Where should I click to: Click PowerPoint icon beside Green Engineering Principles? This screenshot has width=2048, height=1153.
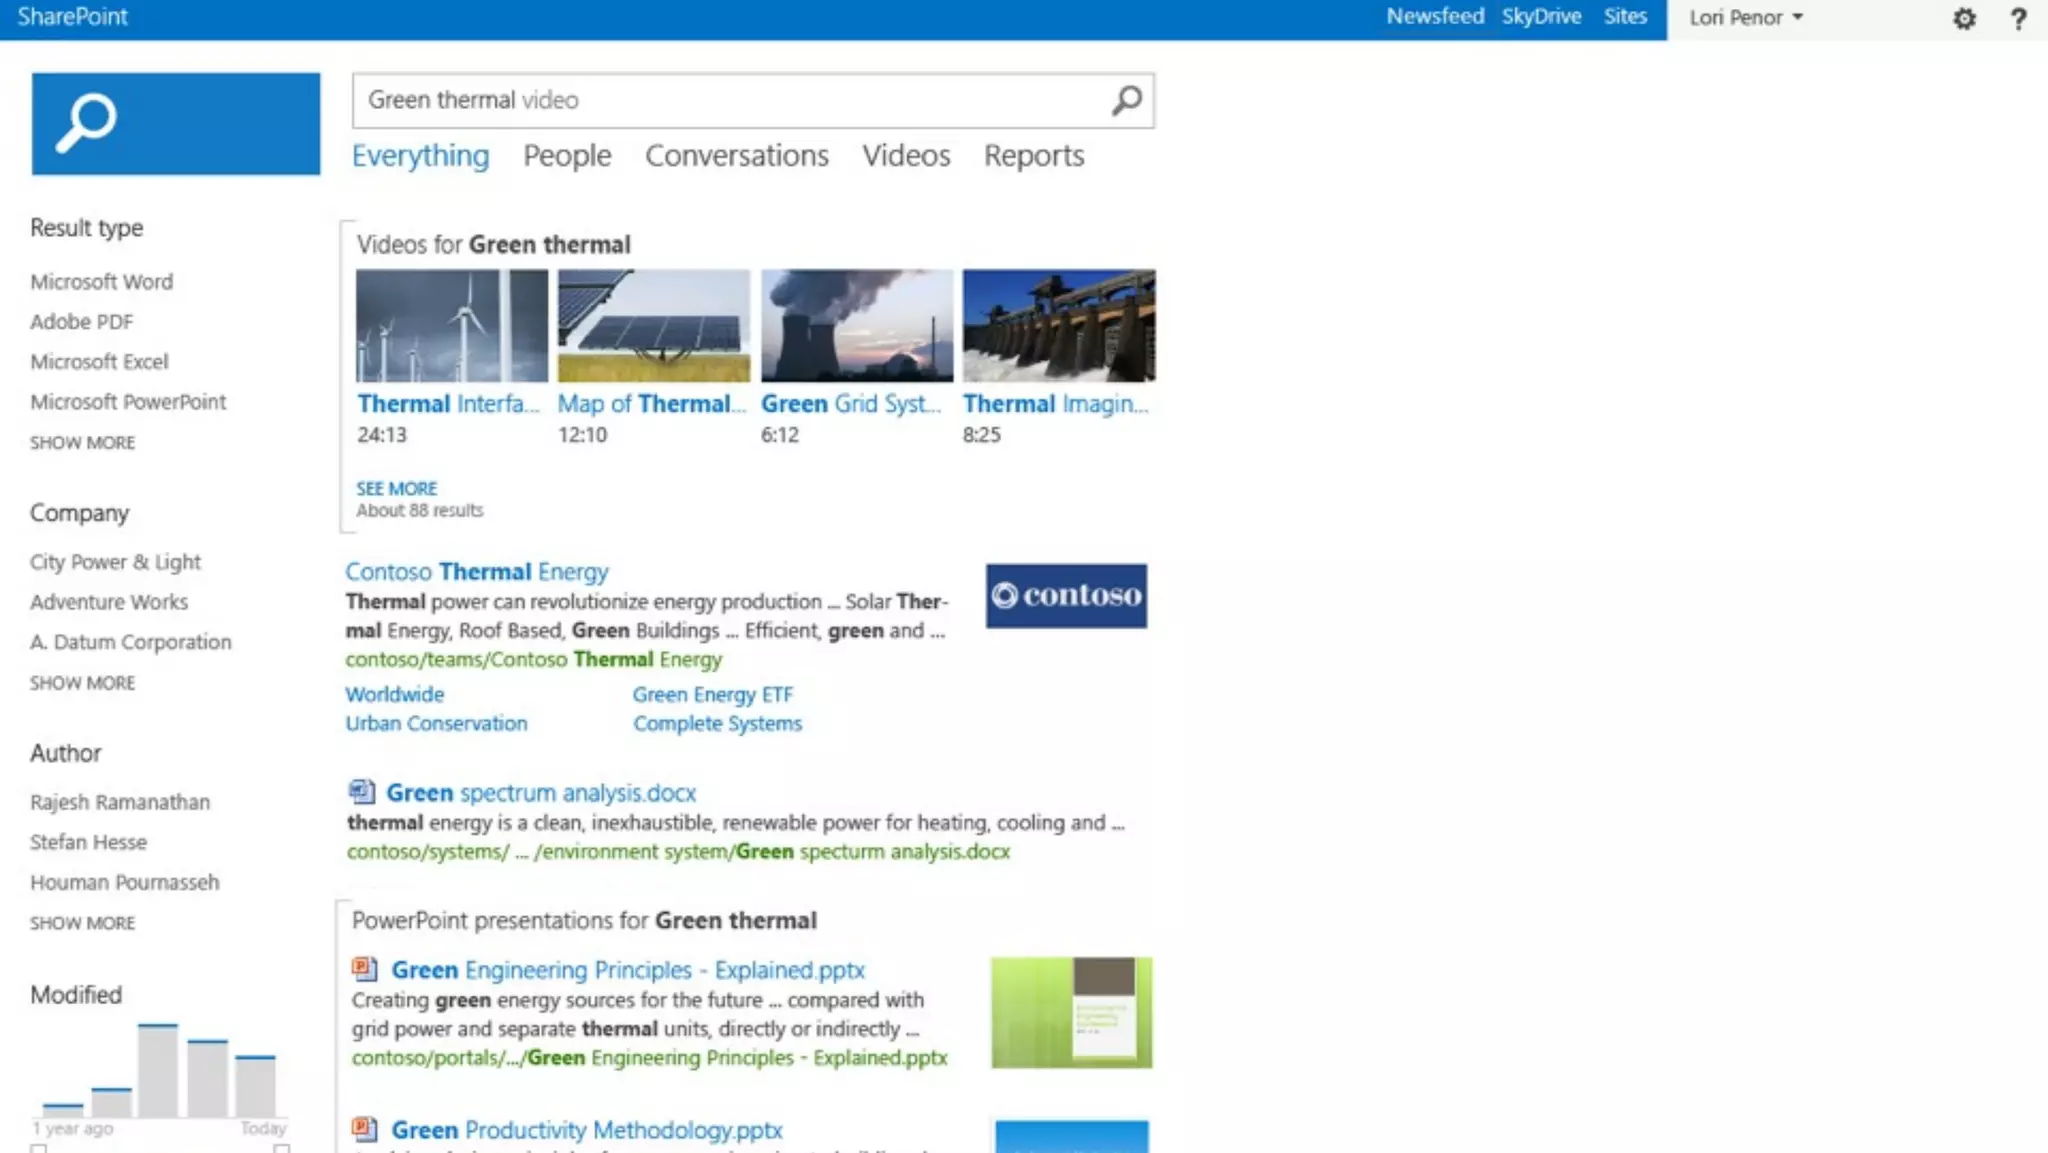click(364, 969)
